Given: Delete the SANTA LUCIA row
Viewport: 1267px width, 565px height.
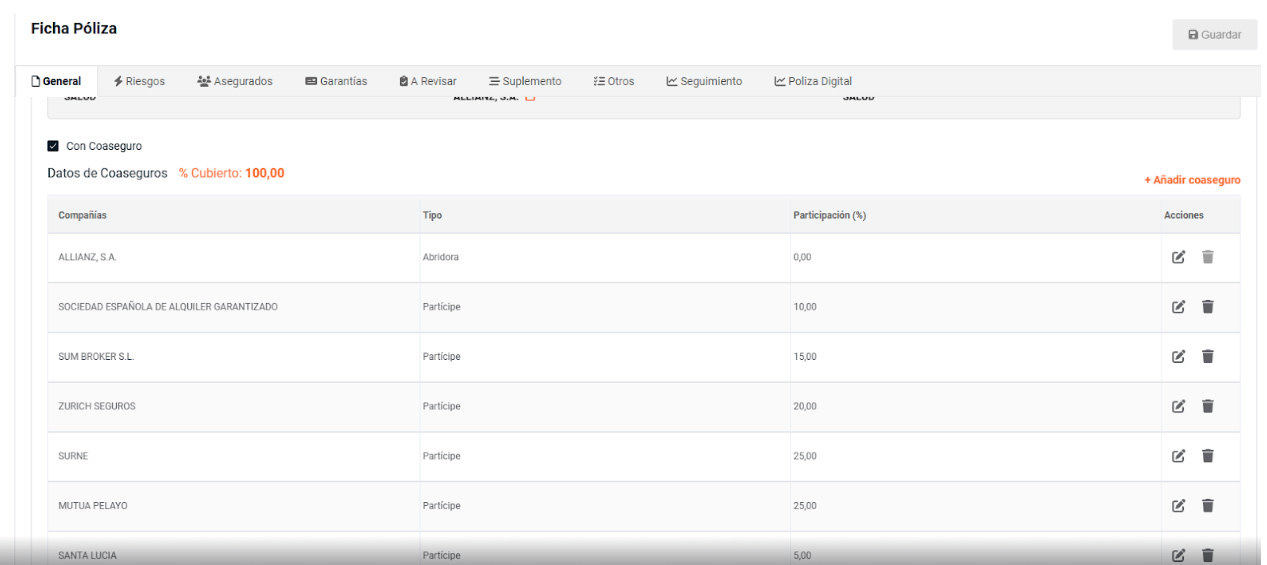Looking at the screenshot, I should pos(1207,555).
